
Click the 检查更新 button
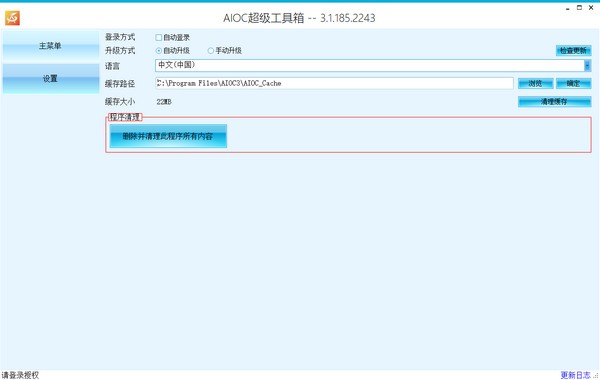point(574,51)
